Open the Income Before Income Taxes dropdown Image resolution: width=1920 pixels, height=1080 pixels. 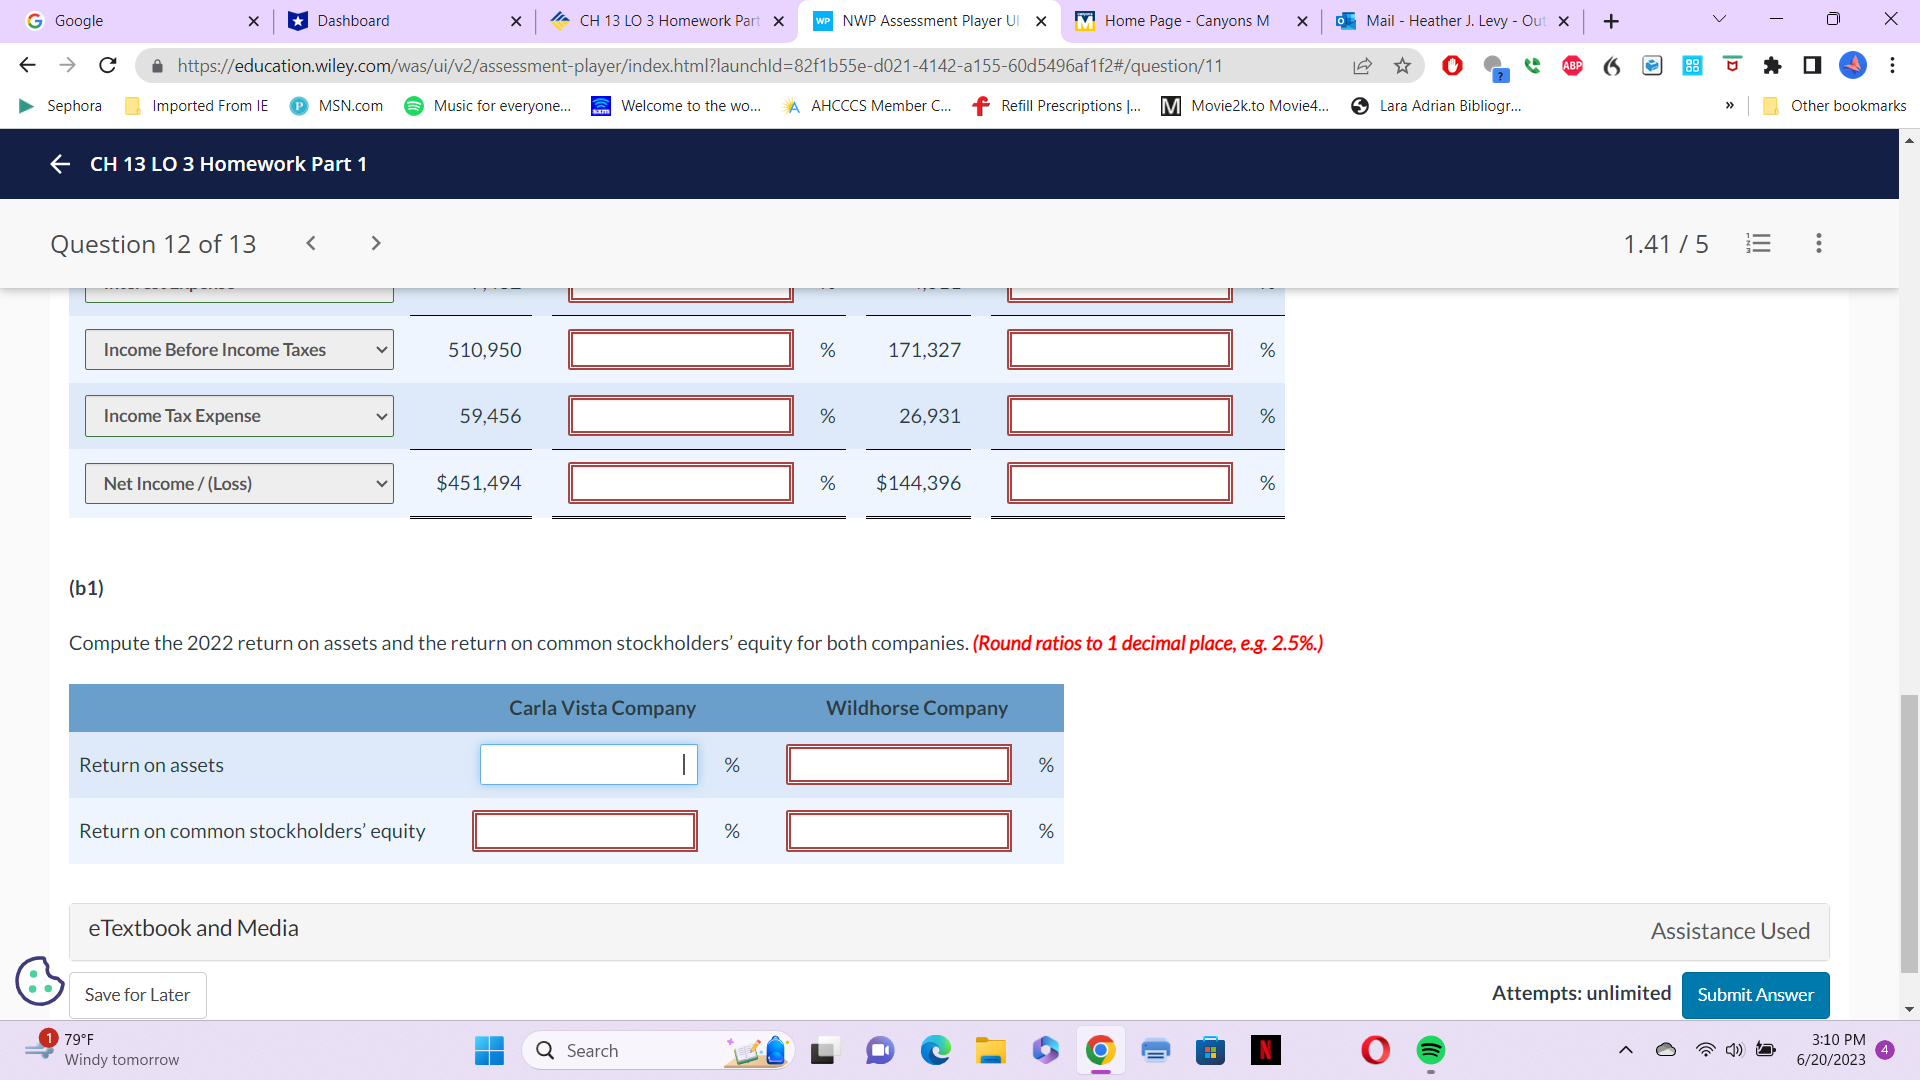(x=239, y=350)
